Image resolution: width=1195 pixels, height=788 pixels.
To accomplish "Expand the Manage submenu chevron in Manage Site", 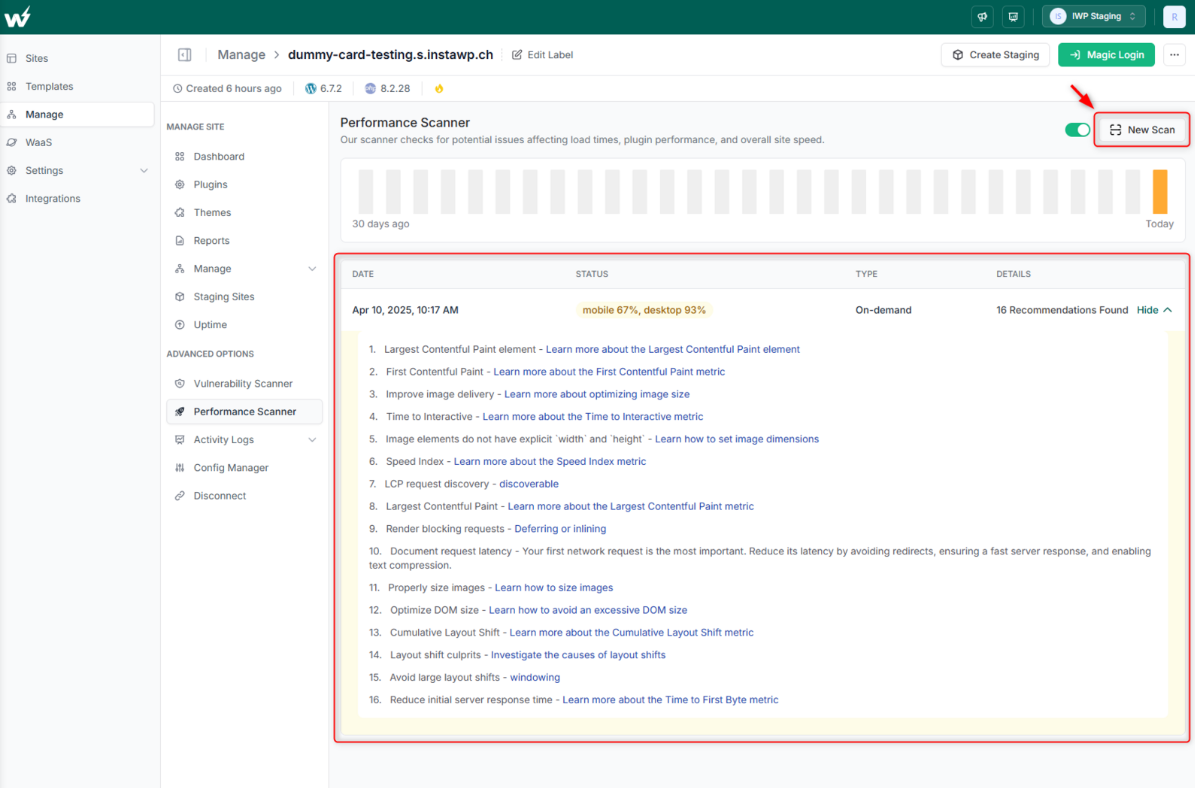I will 312,269.
